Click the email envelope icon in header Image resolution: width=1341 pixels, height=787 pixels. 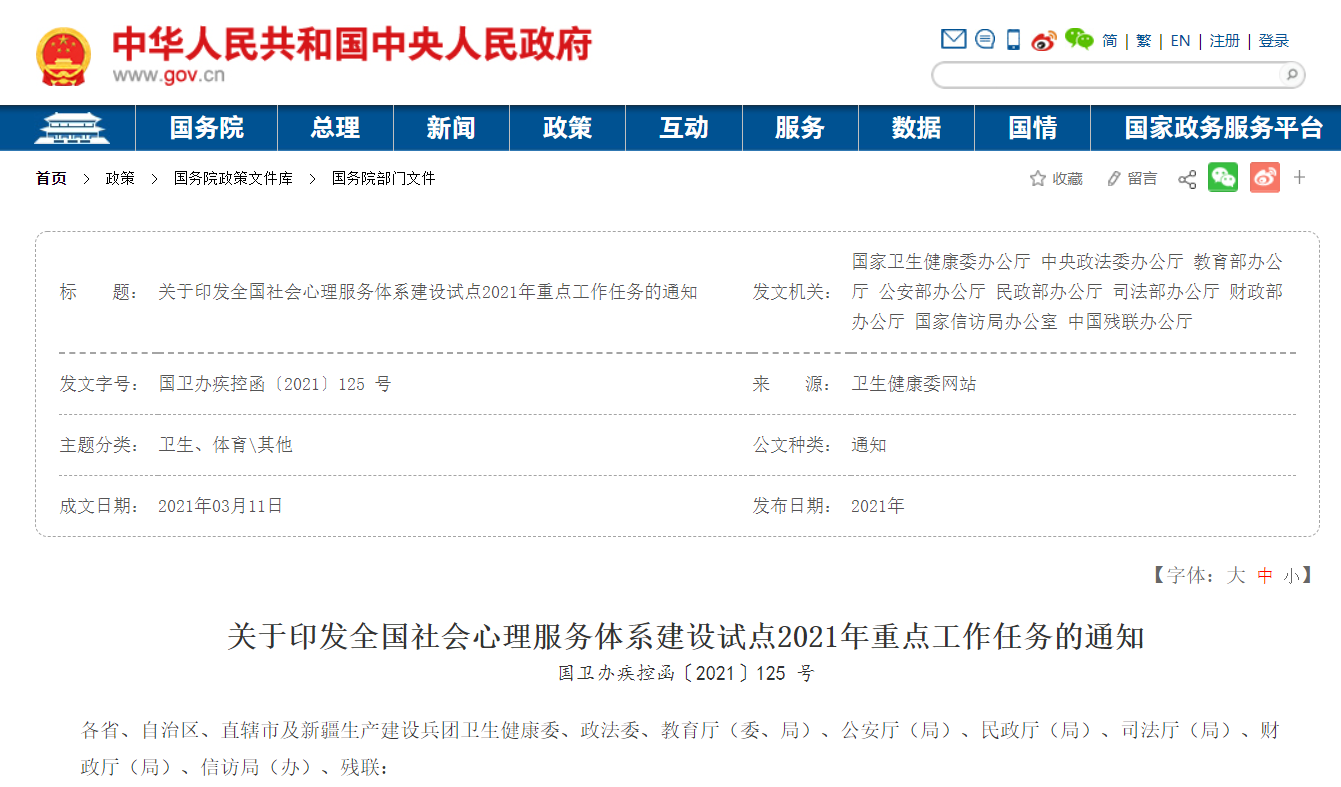(x=953, y=40)
